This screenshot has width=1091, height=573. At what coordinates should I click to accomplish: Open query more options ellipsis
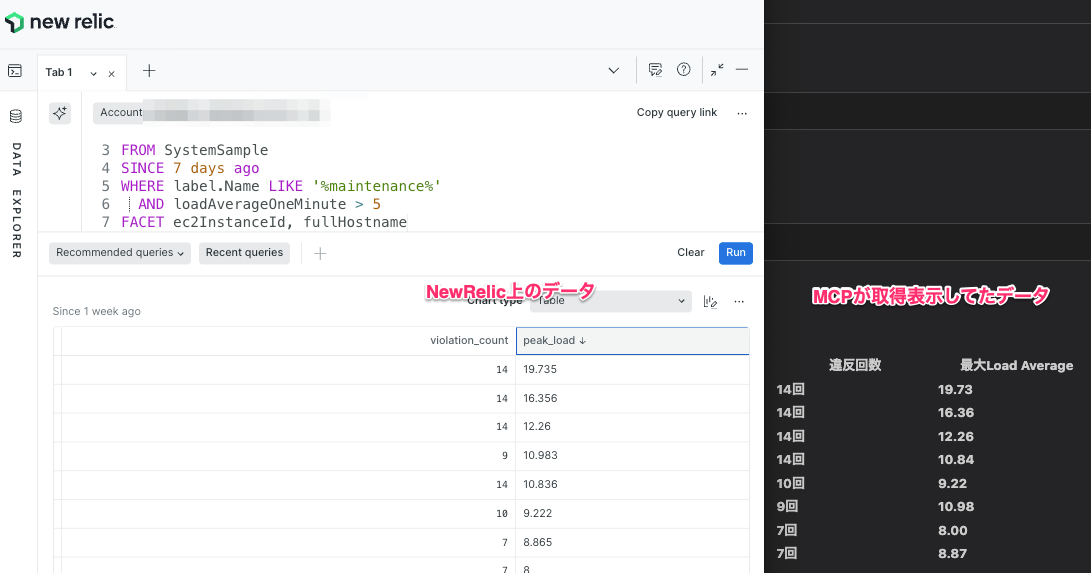click(x=742, y=113)
